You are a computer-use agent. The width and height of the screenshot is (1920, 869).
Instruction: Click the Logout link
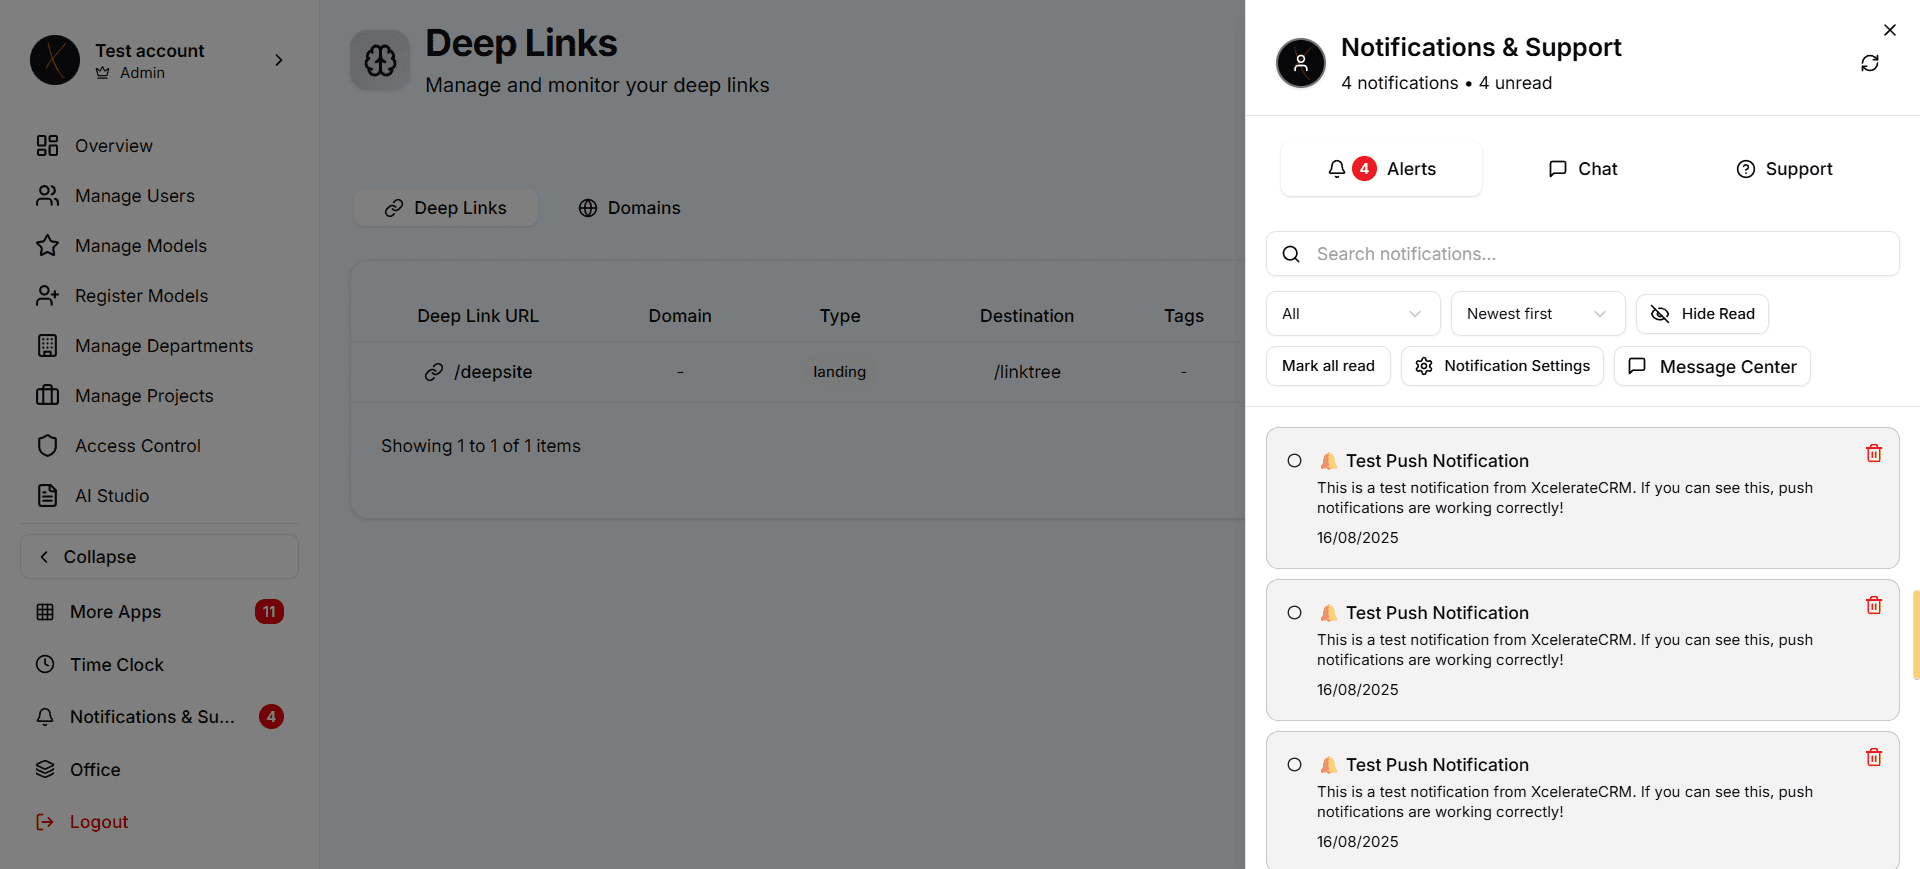[x=99, y=822]
